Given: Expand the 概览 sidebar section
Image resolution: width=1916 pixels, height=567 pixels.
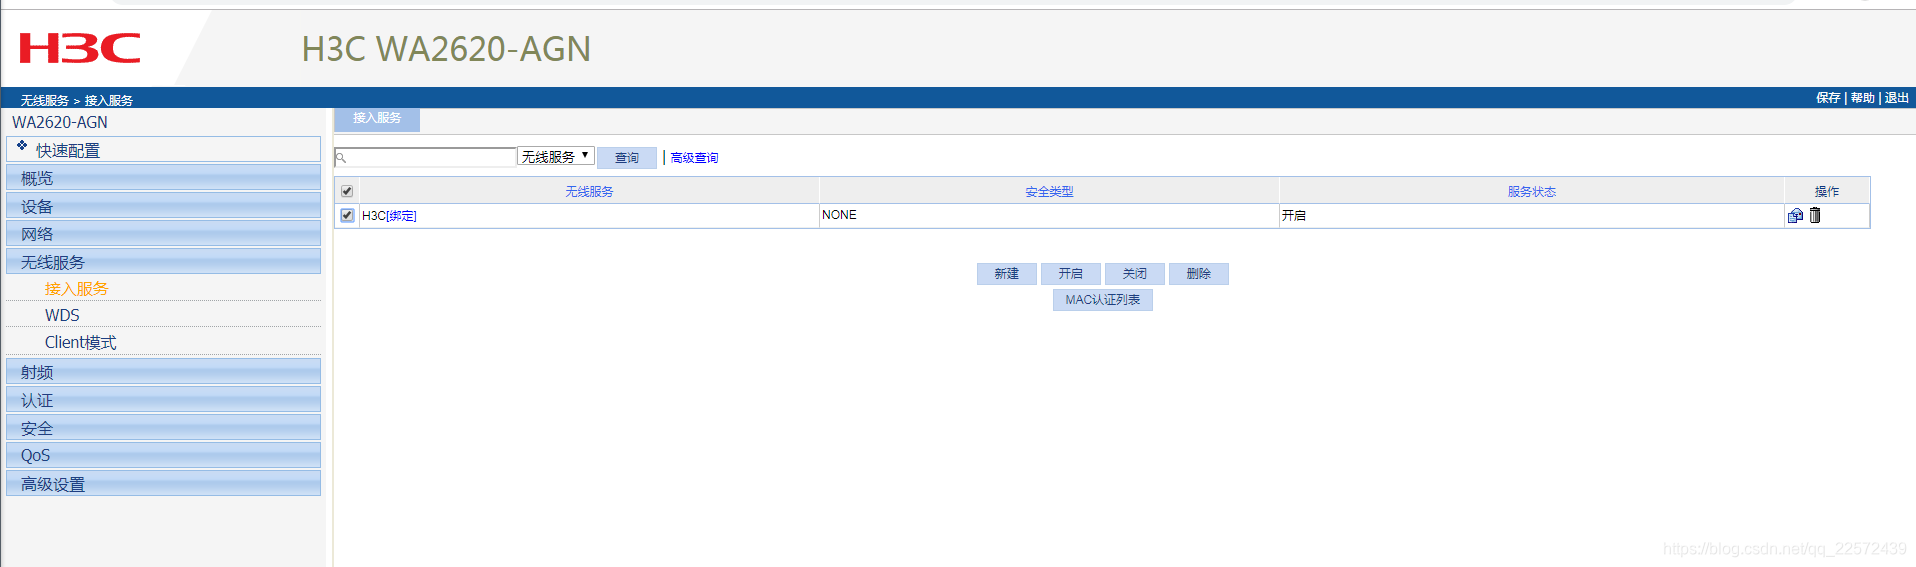Looking at the screenshot, I should [x=164, y=178].
